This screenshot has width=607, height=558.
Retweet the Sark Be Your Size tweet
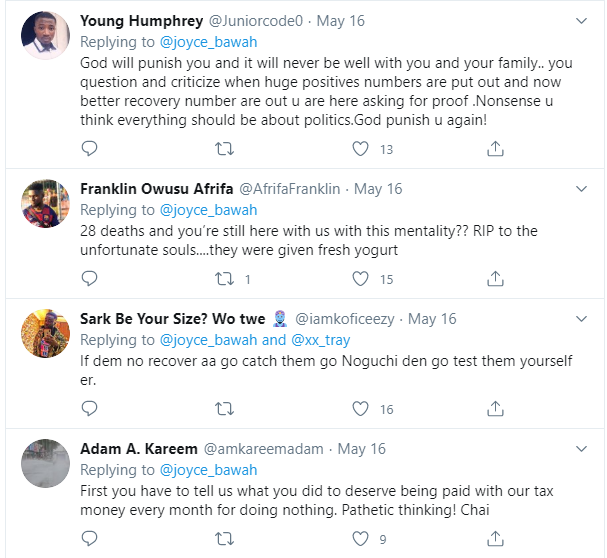click(225, 408)
